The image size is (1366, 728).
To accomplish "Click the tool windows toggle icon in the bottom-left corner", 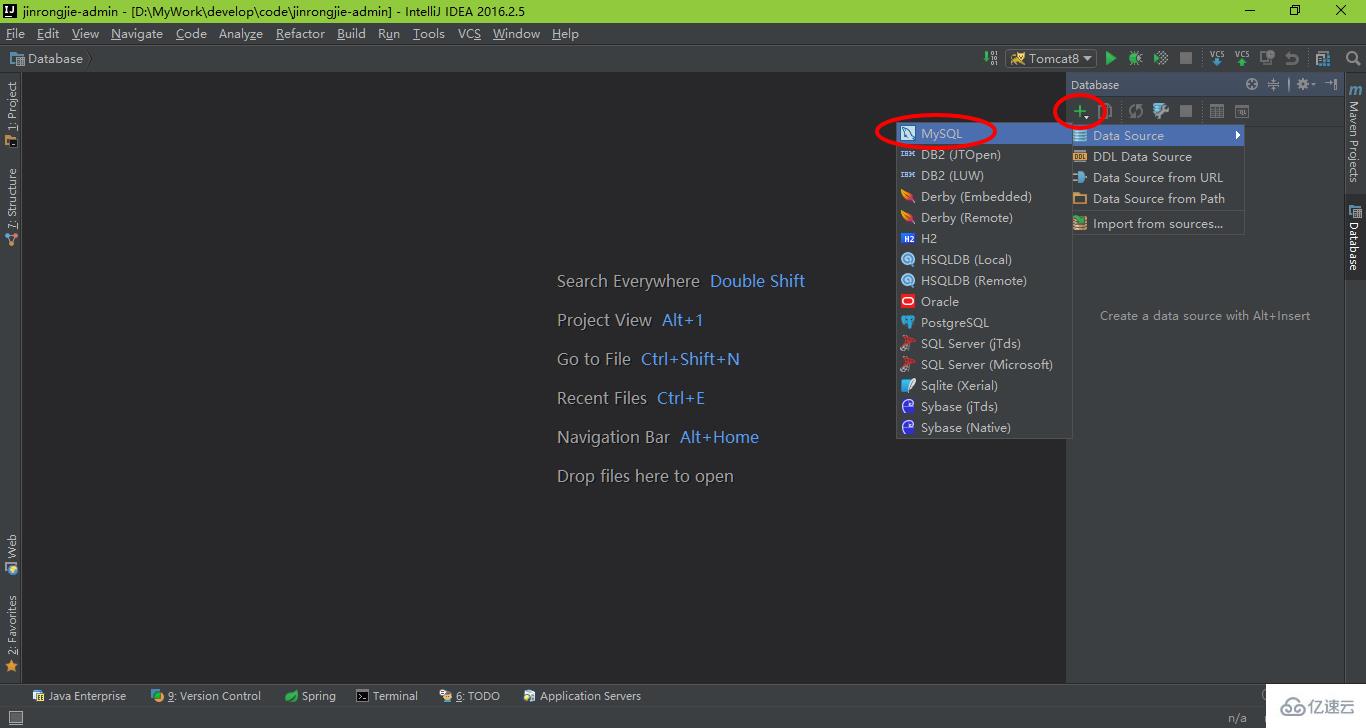I will (16, 717).
